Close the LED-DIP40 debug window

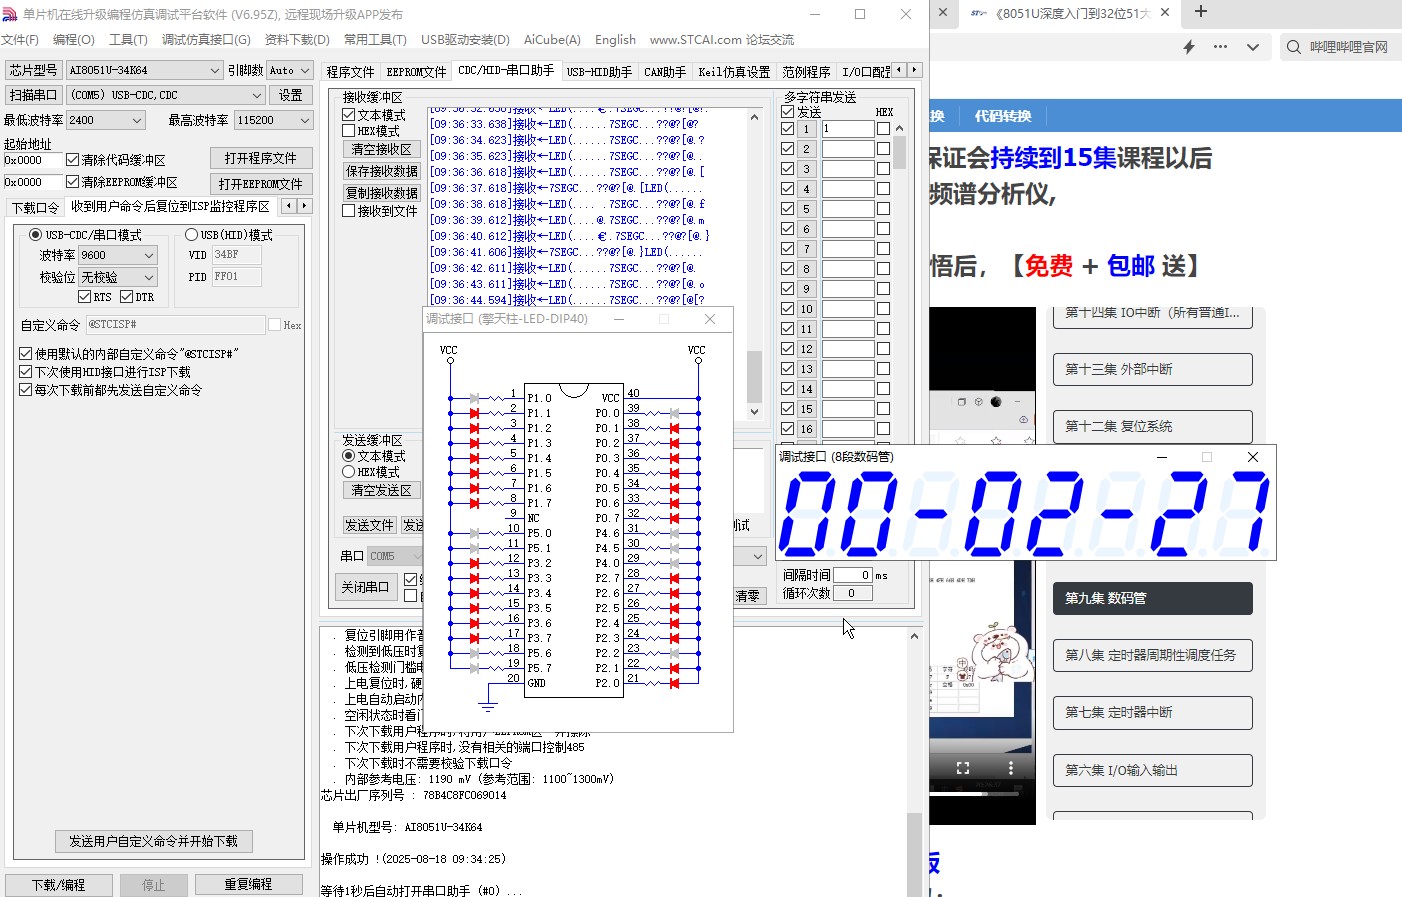[x=710, y=319]
